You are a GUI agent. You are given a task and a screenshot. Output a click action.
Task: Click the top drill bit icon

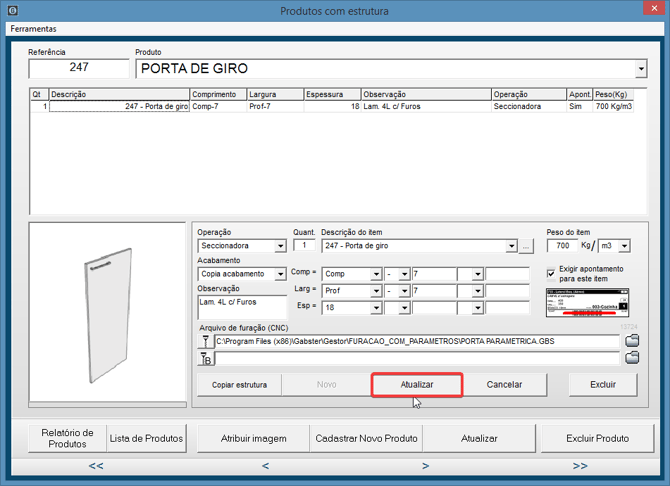tap(206, 341)
